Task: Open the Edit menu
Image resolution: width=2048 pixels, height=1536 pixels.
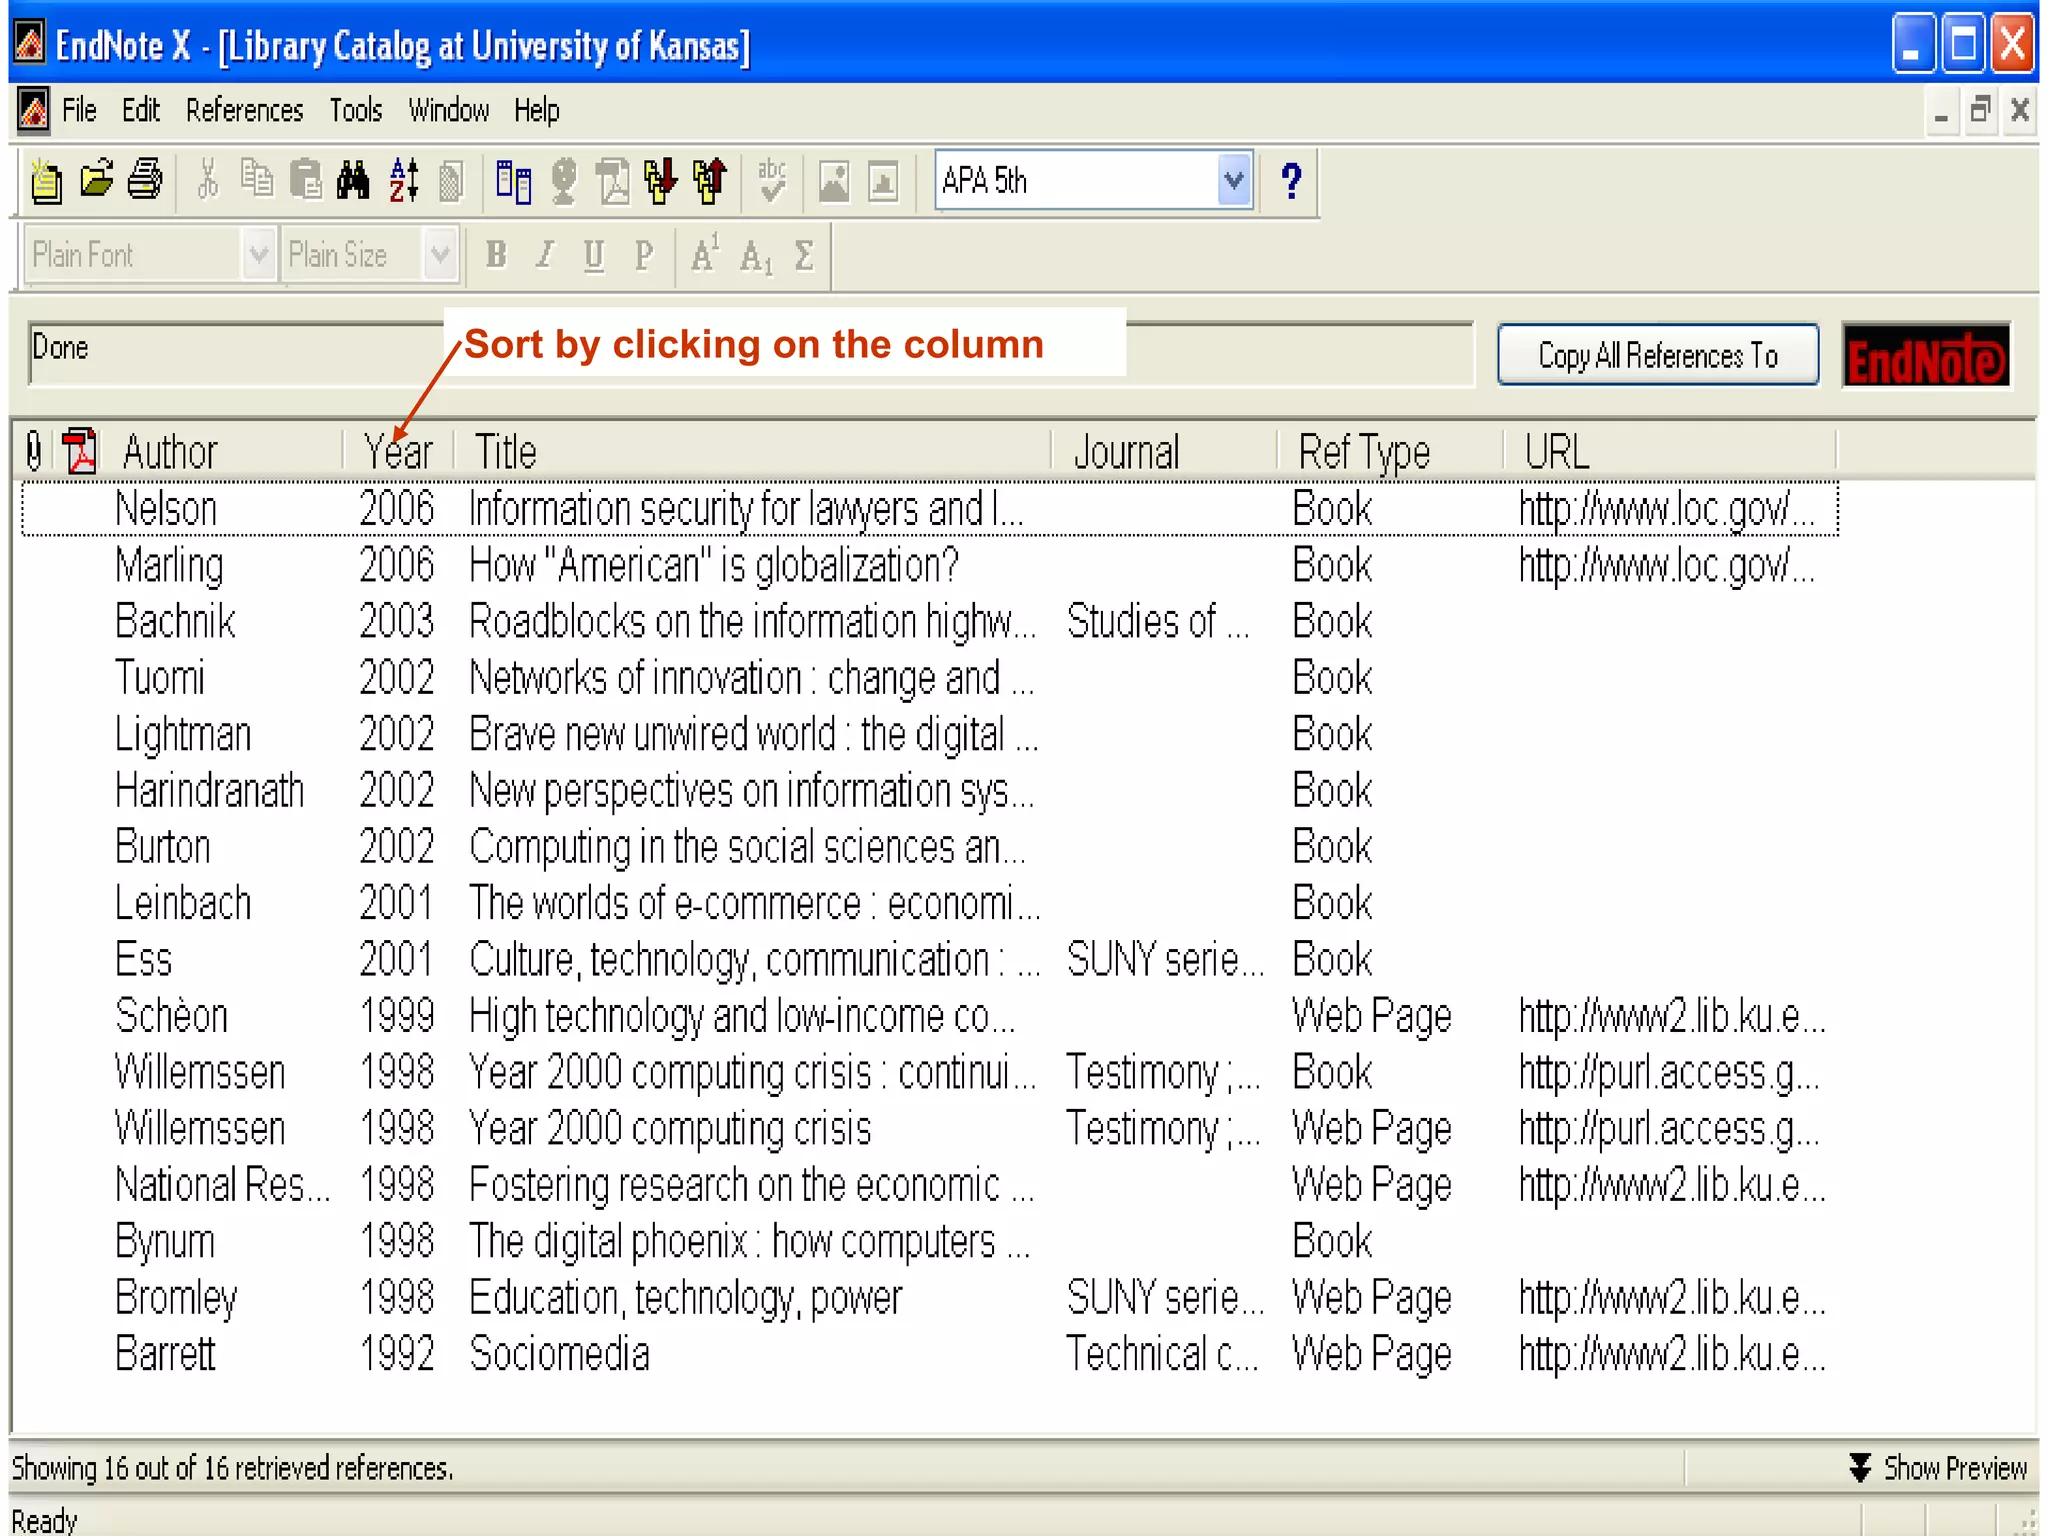Action: tap(141, 110)
